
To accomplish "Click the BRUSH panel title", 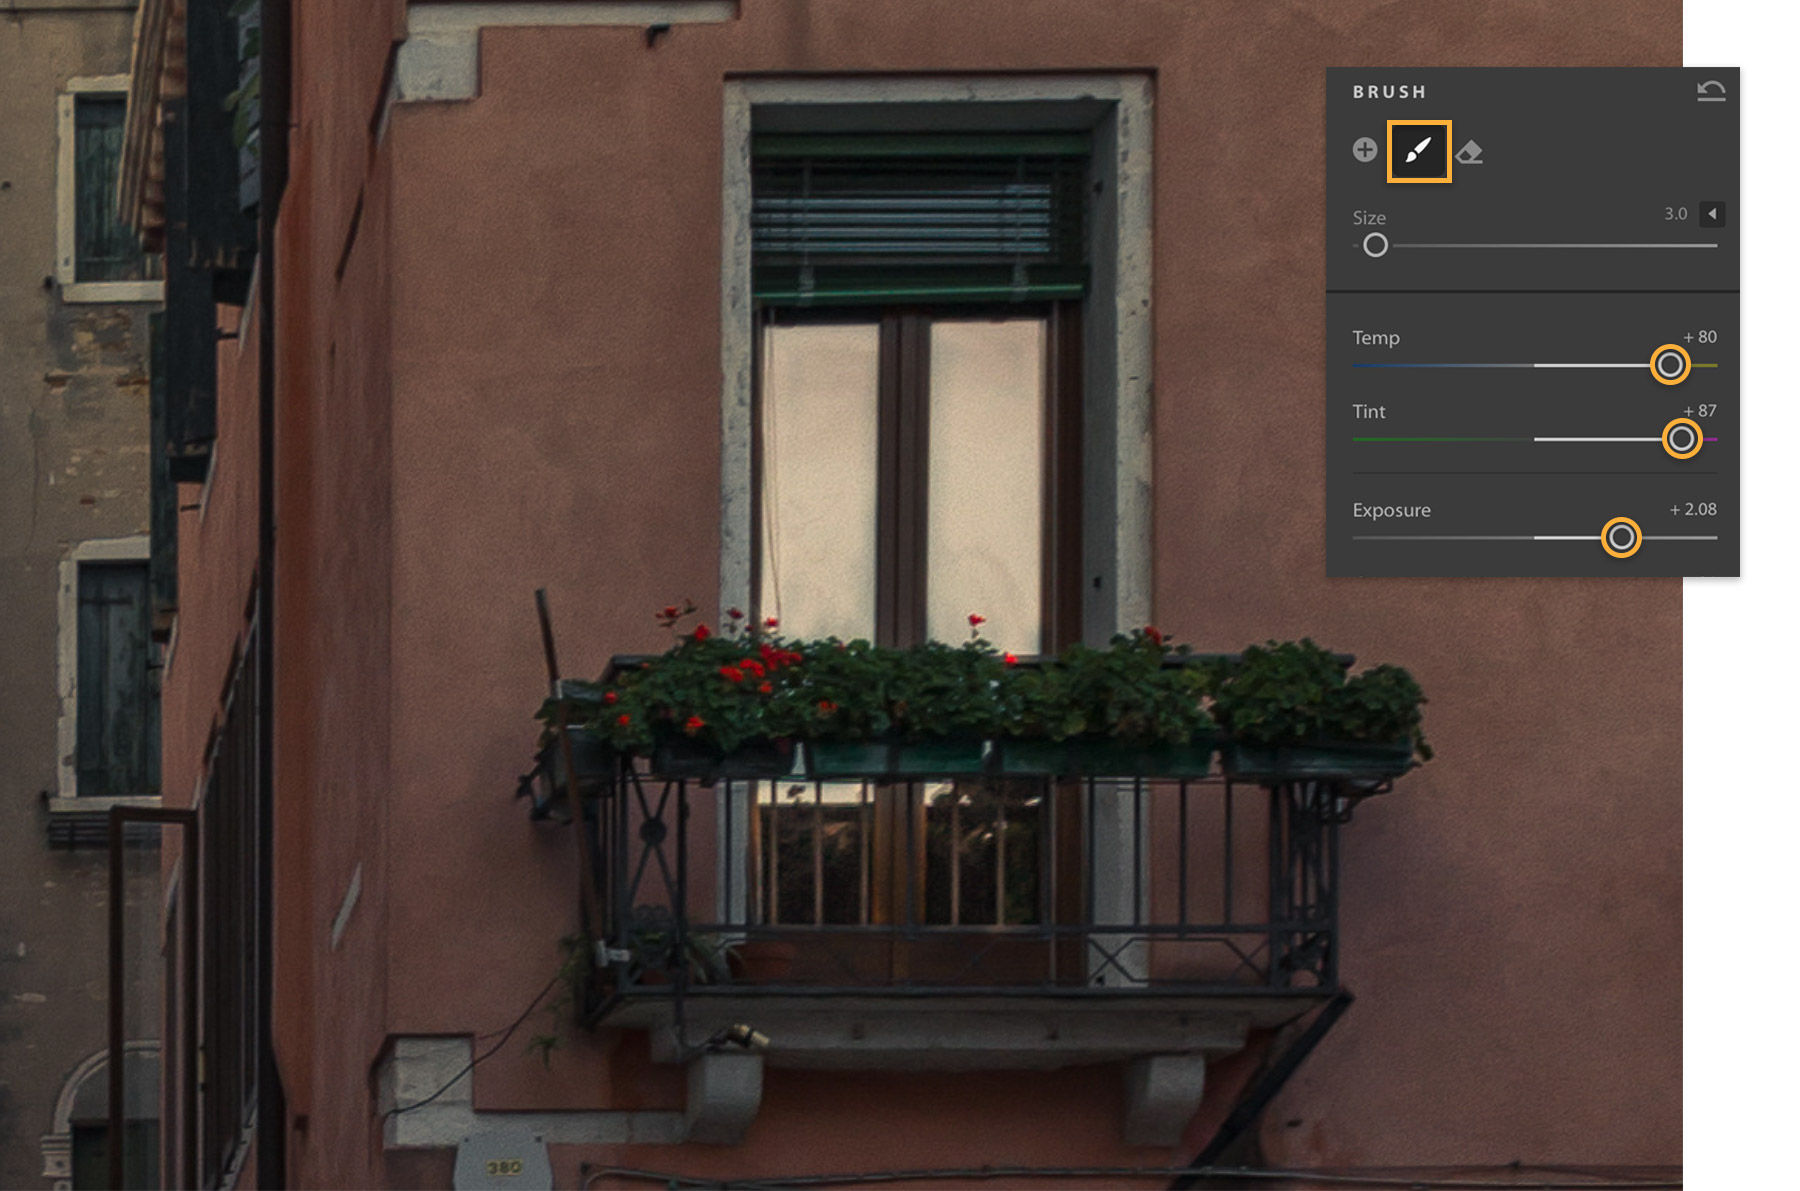I will click(x=1390, y=92).
